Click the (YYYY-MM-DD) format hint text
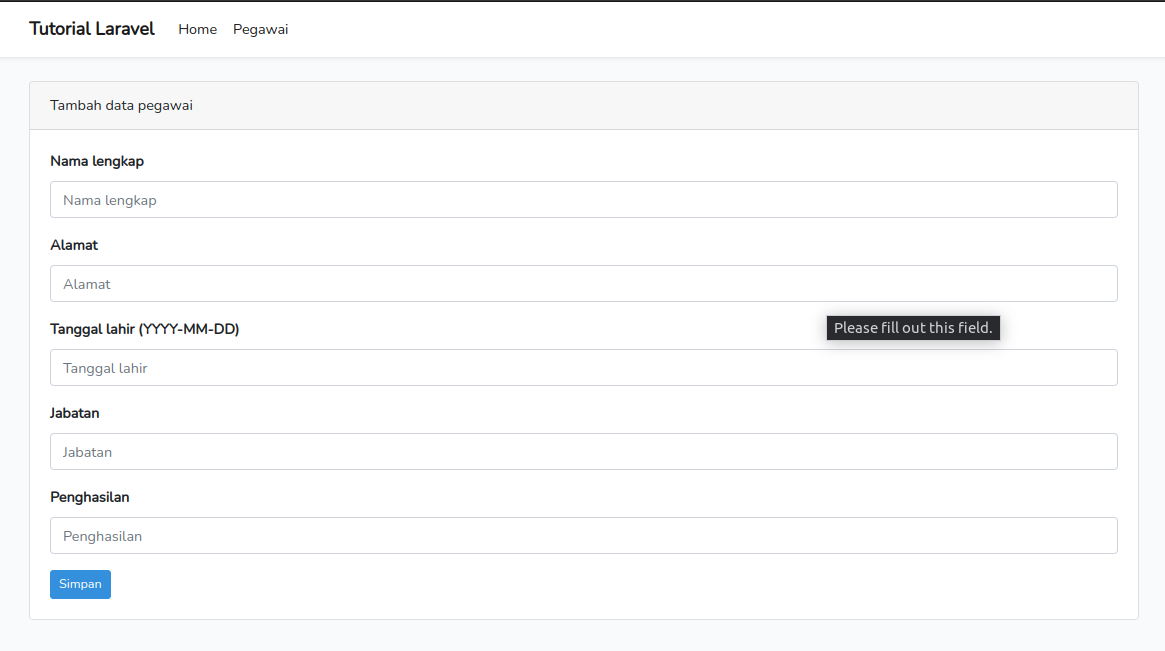This screenshot has height=651, width=1165. (189, 329)
